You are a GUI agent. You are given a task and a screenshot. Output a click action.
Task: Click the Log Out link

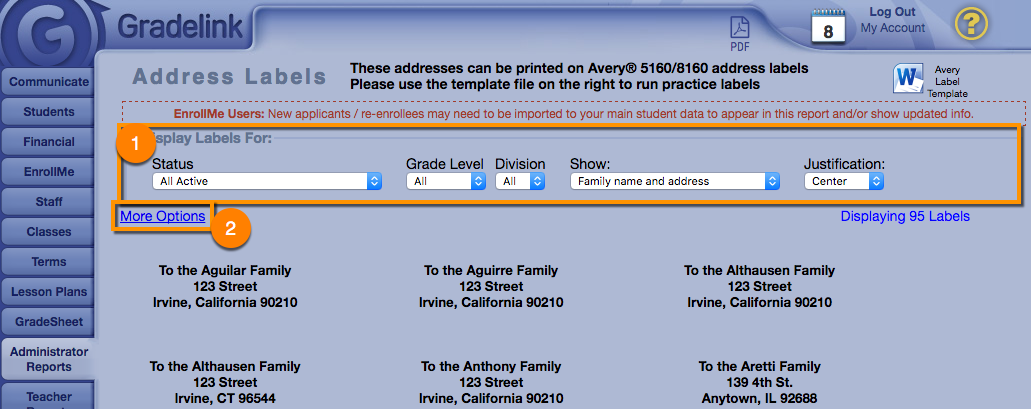pyautogui.click(x=892, y=12)
